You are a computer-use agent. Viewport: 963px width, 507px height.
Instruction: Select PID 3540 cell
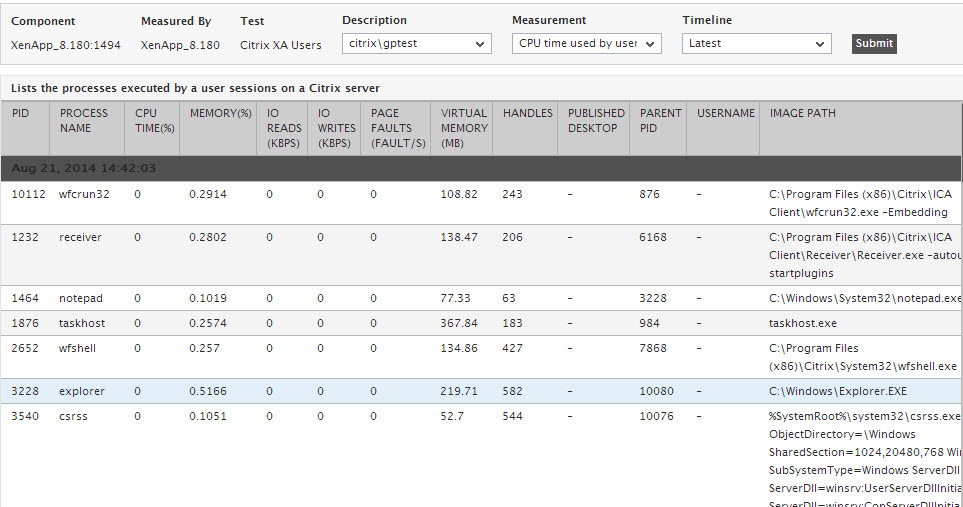pyautogui.click(x=25, y=416)
